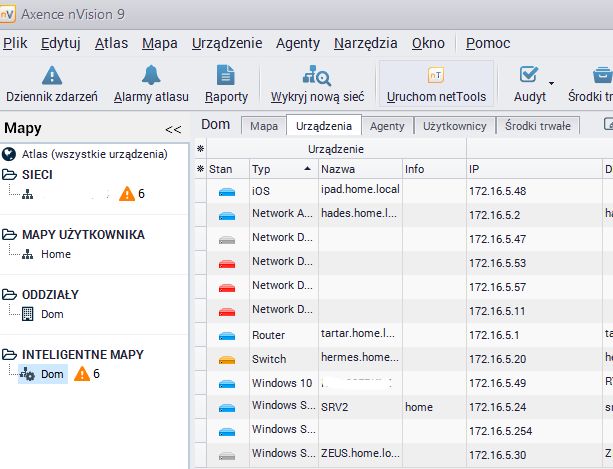Select Dom smart map under INTELIGENTNE MAPY
Screen dimensions: 613x469
(43, 374)
